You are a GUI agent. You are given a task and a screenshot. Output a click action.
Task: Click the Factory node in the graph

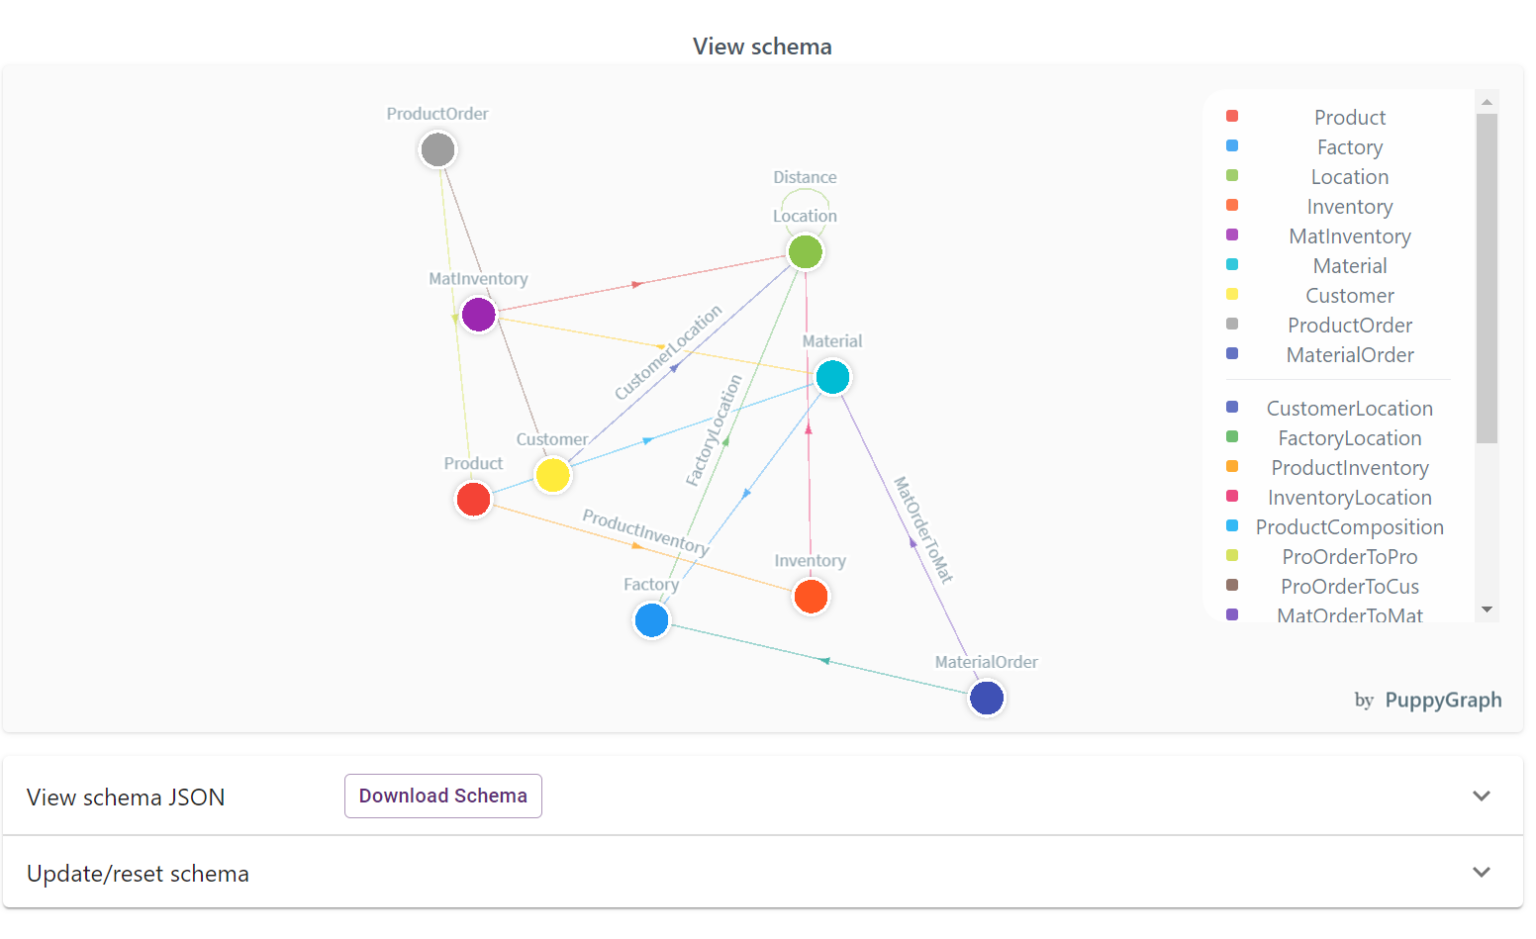coord(651,620)
